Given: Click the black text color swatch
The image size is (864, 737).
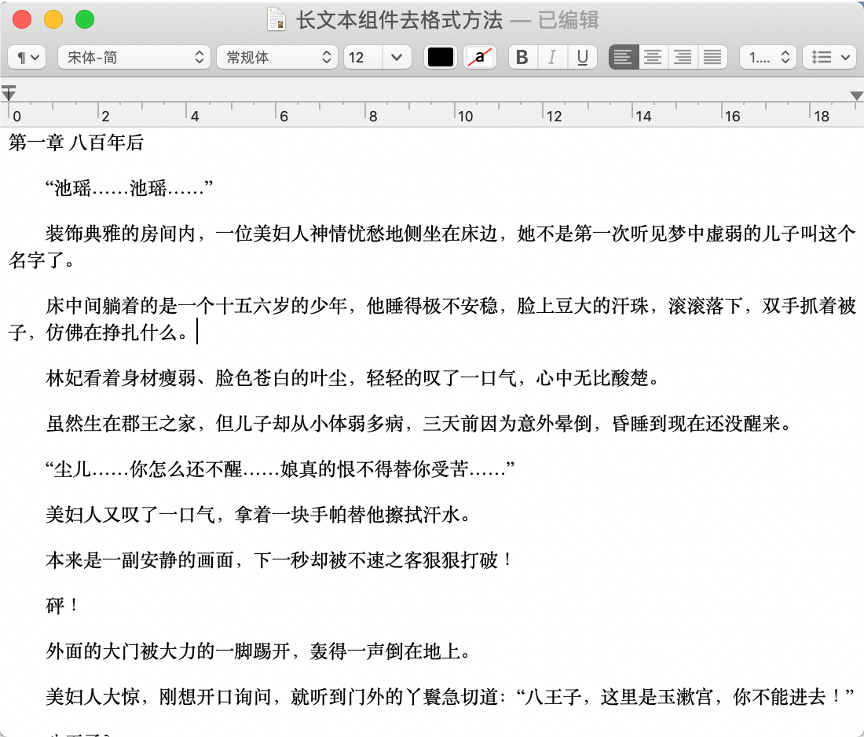Looking at the screenshot, I should pyautogui.click(x=441, y=57).
